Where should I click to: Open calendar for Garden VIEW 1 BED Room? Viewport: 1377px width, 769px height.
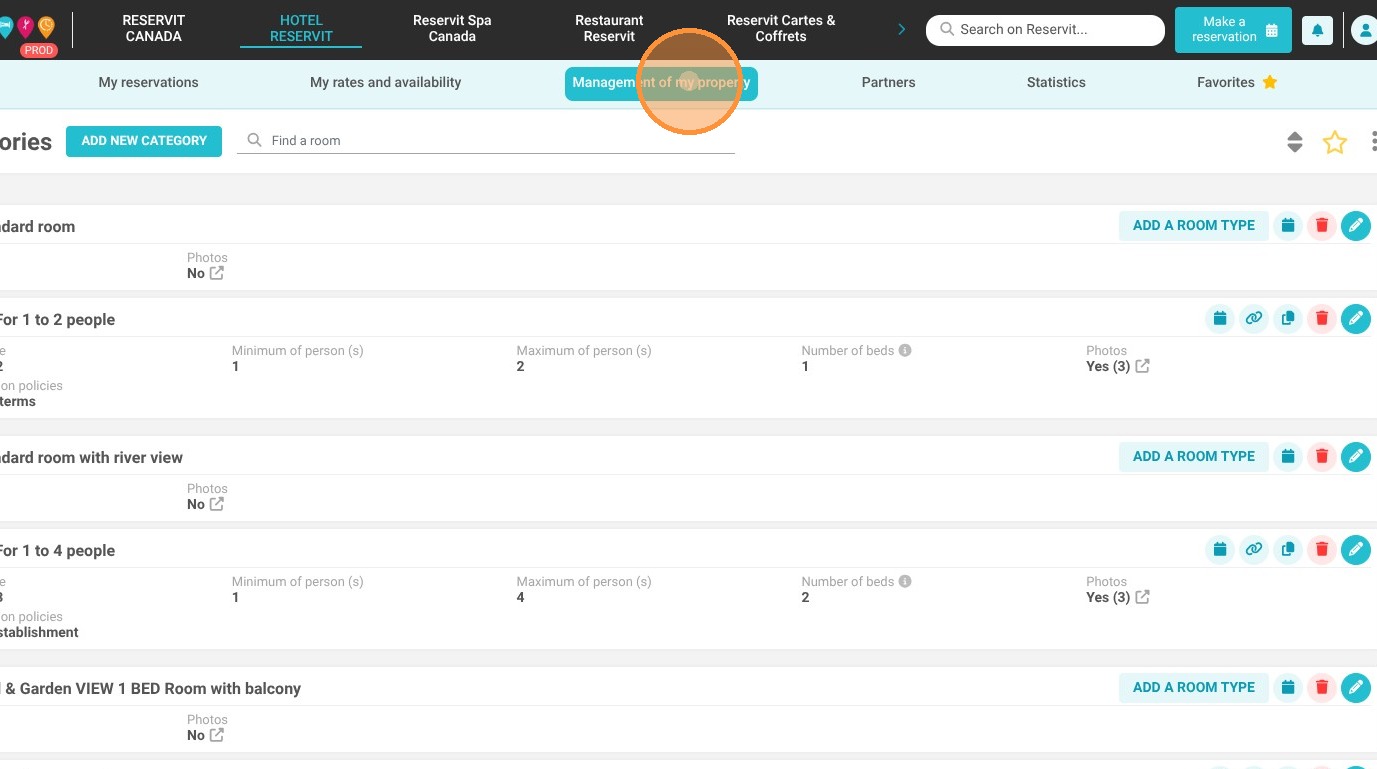point(1288,688)
